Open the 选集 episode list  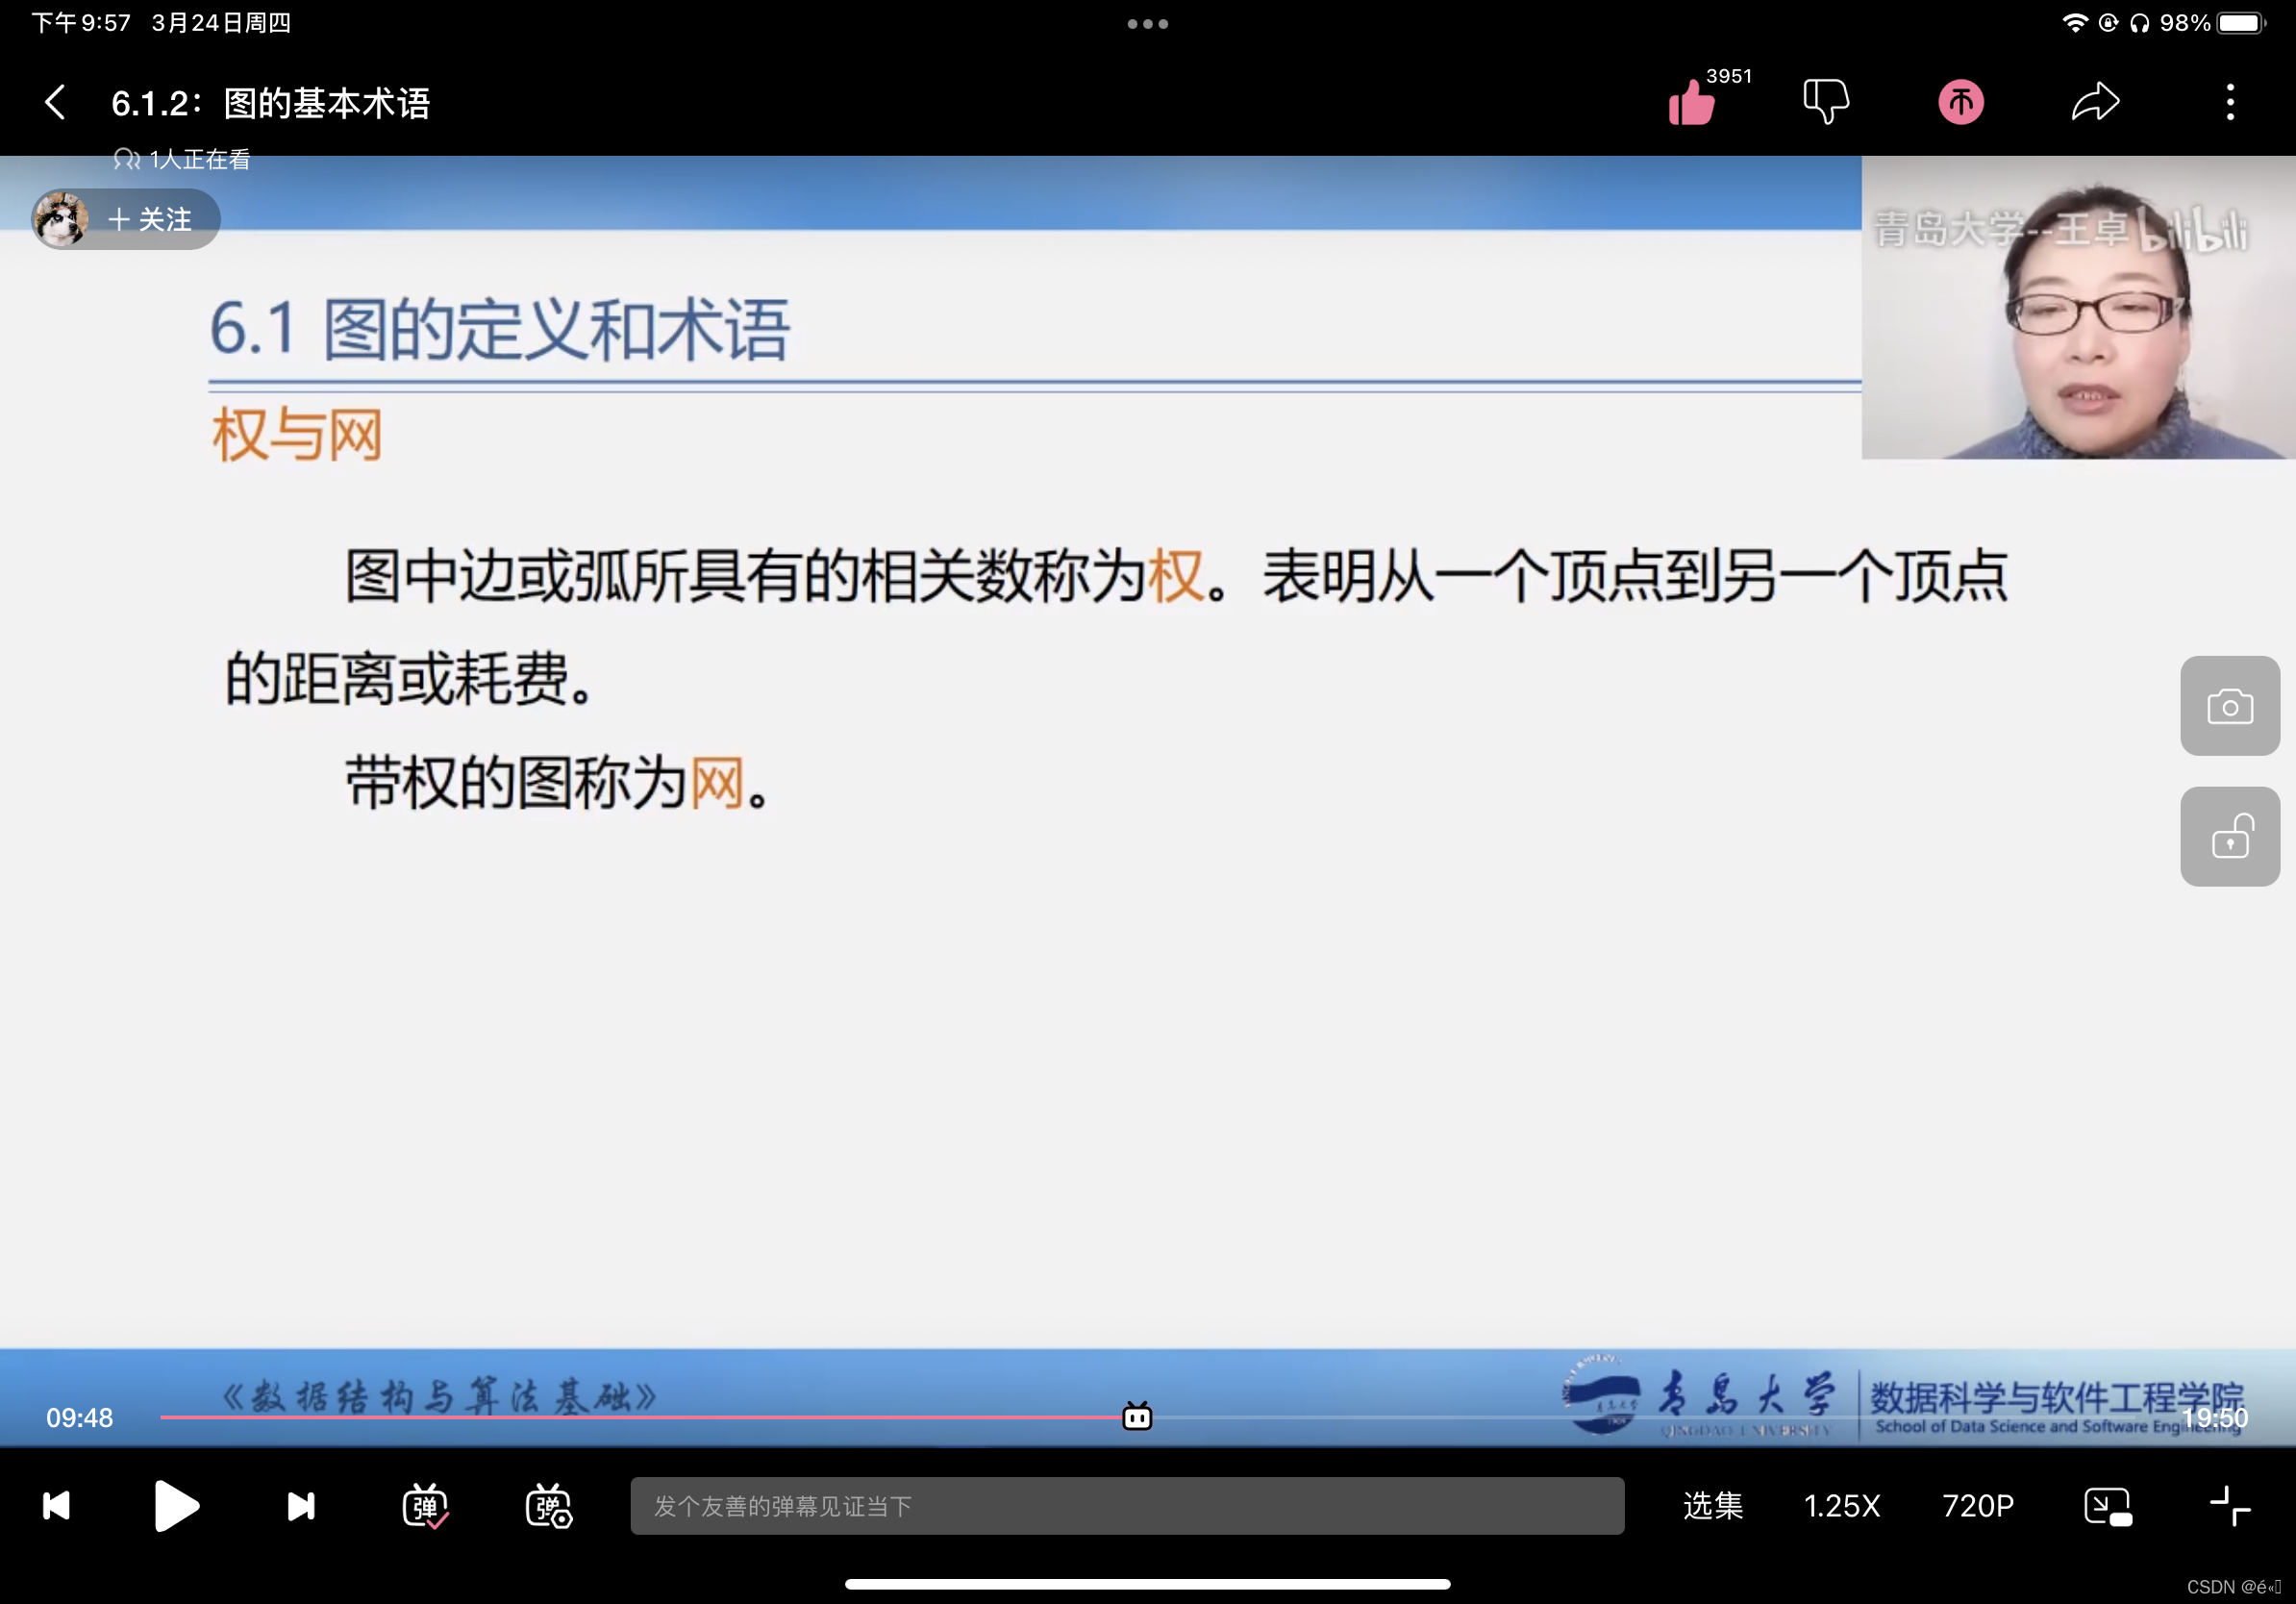tap(1712, 1505)
